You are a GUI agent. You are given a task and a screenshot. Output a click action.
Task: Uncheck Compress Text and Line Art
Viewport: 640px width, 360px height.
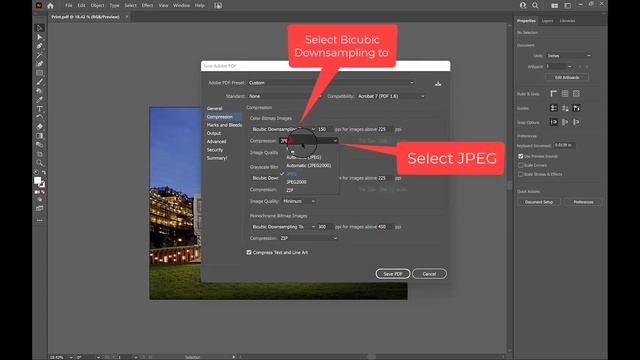pyautogui.click(x=249, y=253)
